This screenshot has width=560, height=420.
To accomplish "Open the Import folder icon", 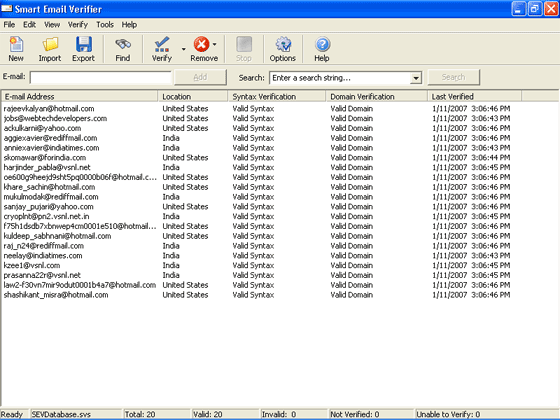I will point(50,44).
